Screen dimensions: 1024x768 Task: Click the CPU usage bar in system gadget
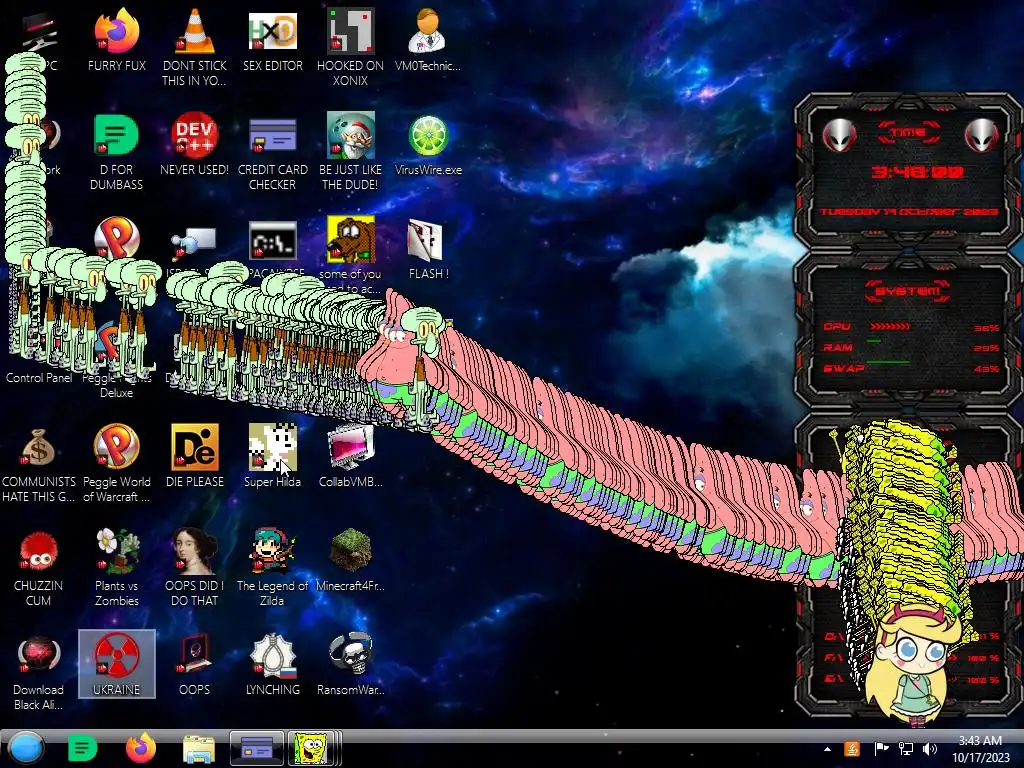[889, 327]
